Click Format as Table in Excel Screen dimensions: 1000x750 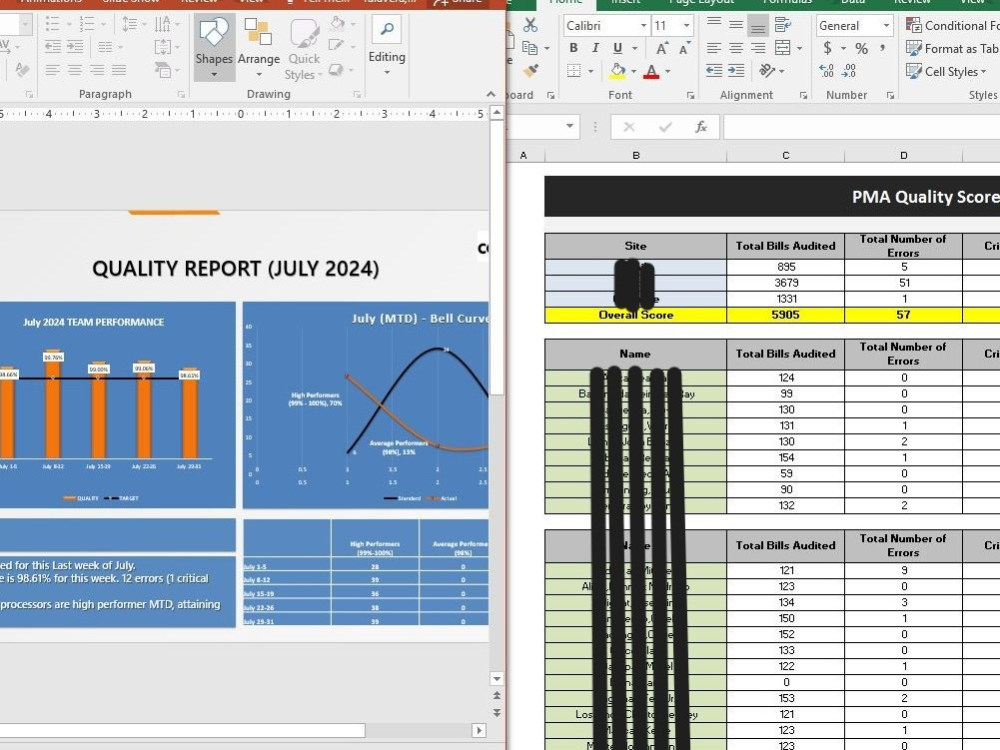952,48
